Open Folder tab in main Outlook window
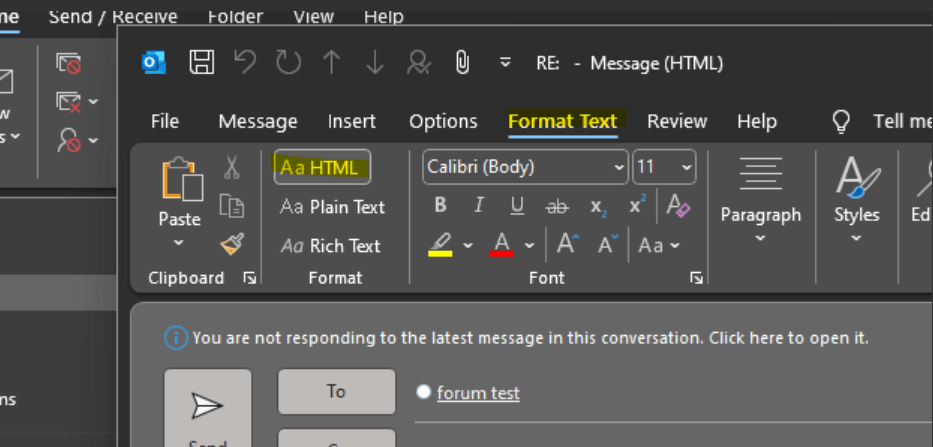The height and width of the screenshot is (447, 933). (x=236, y=16)
